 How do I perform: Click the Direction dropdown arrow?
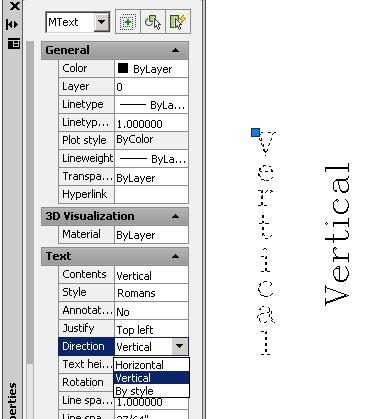[179, 346]
